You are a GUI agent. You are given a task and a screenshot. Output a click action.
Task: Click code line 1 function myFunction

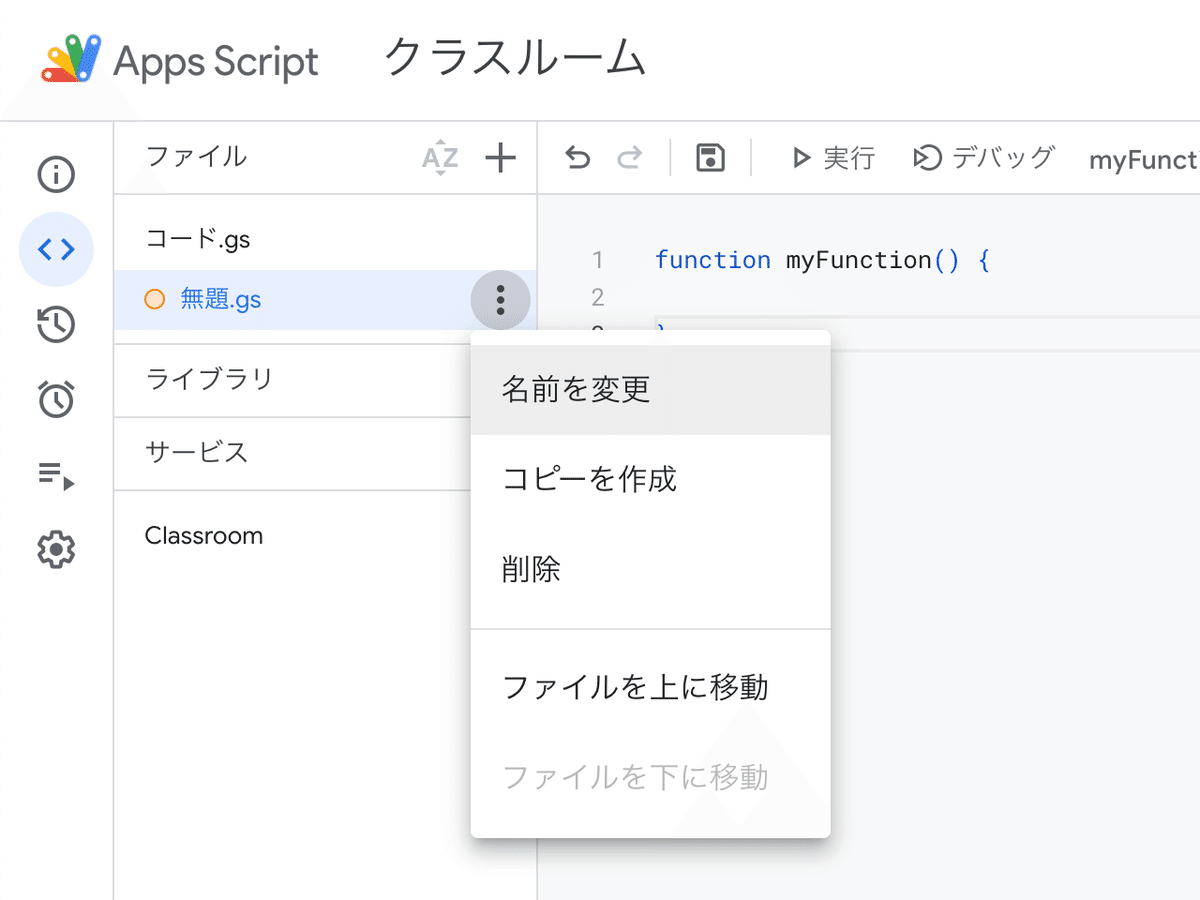coord(822,261)
